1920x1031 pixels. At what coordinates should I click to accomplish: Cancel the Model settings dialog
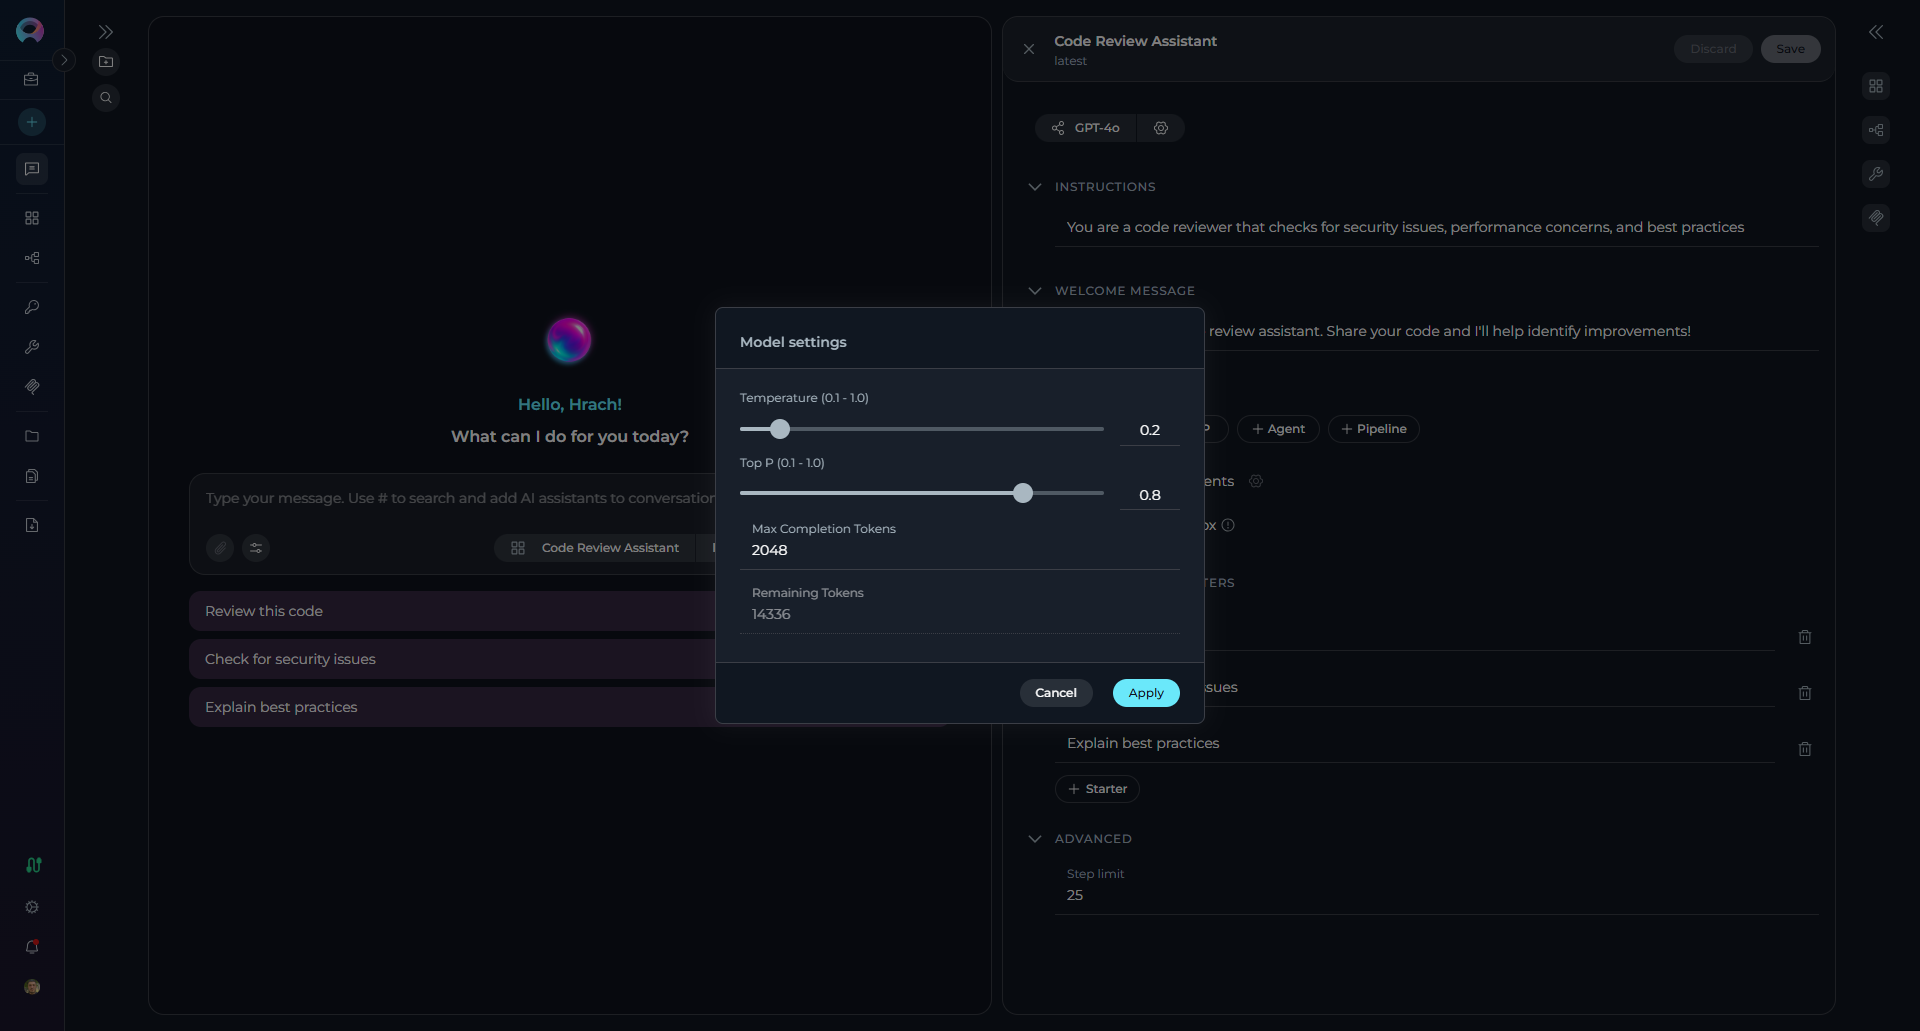point(1055,693)
